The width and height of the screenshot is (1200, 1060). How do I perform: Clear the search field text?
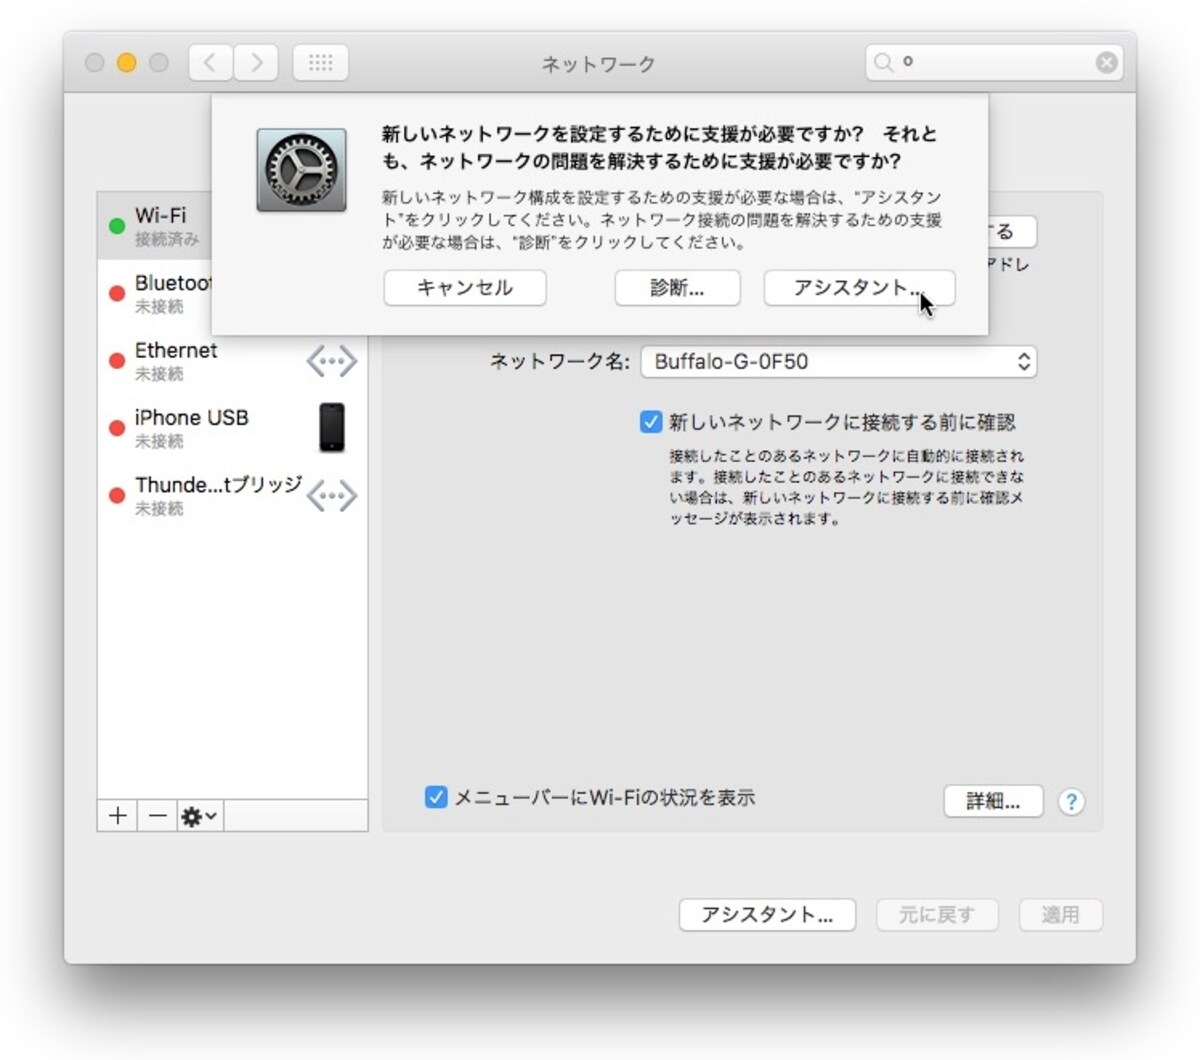[1106, 63]
